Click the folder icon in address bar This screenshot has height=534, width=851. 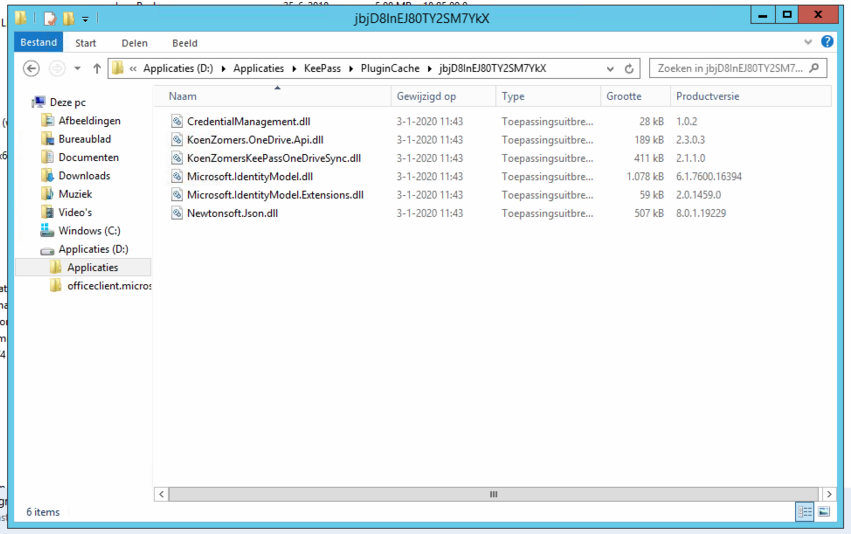(118, 68)
